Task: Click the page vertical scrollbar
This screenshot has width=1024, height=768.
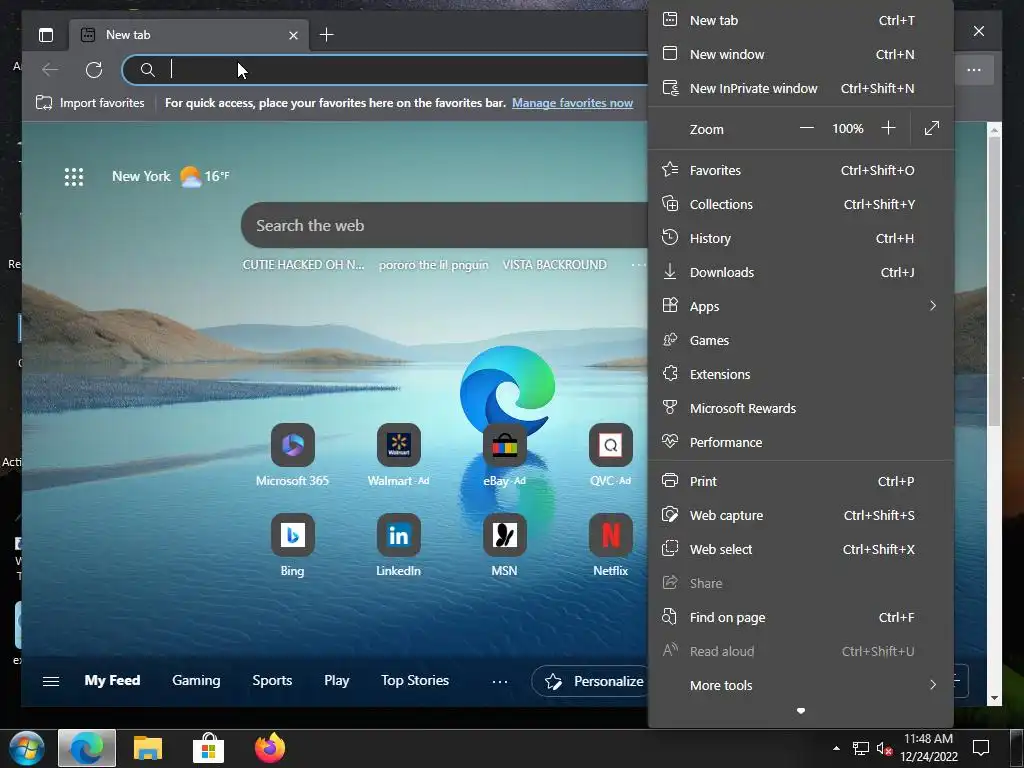Action: coord(994,281)
